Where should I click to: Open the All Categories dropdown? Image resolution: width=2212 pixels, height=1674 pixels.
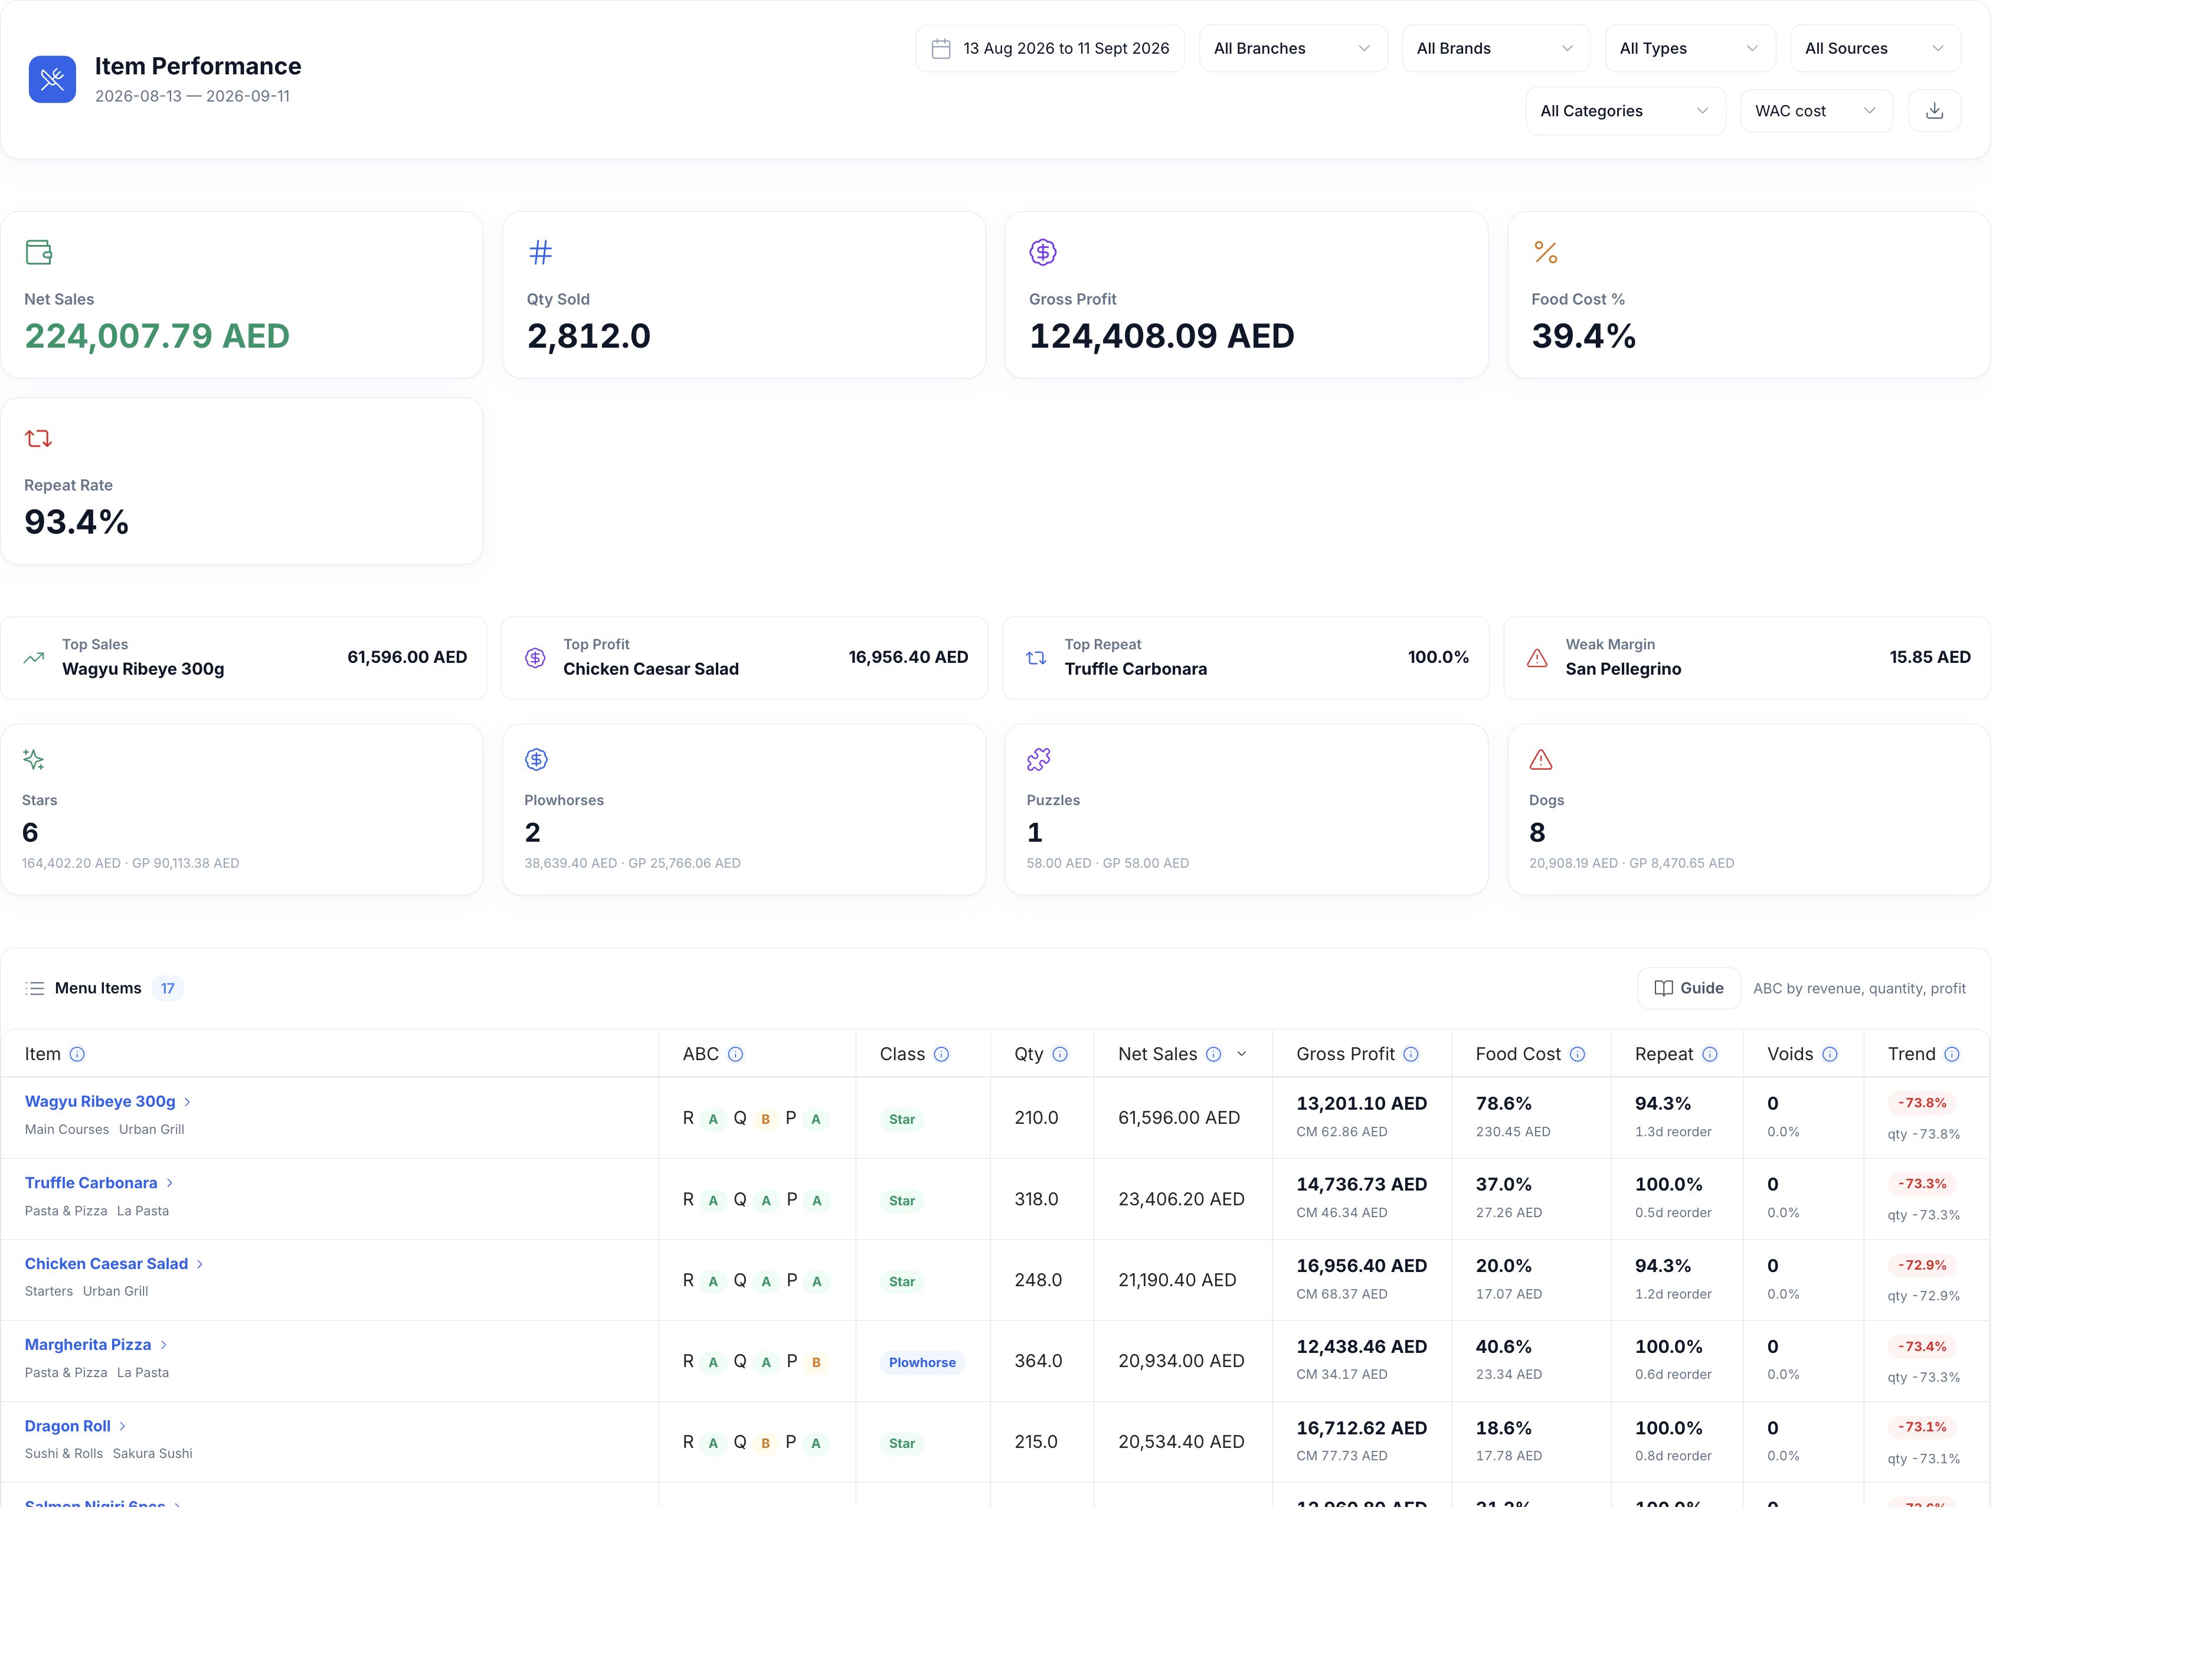pos(1625,111)
